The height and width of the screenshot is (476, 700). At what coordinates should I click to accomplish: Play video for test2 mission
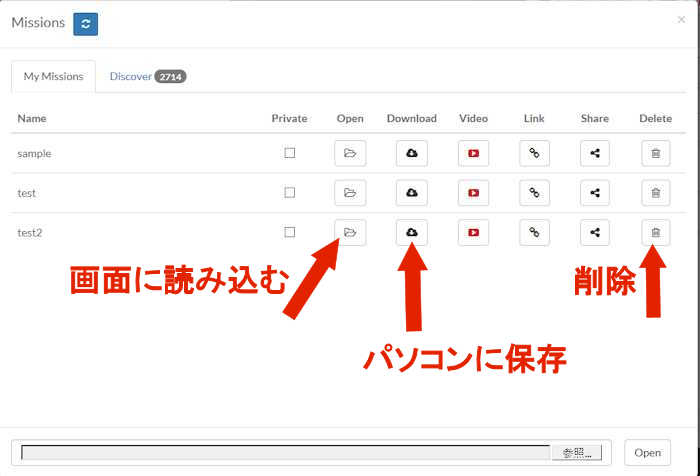[473, 232]
